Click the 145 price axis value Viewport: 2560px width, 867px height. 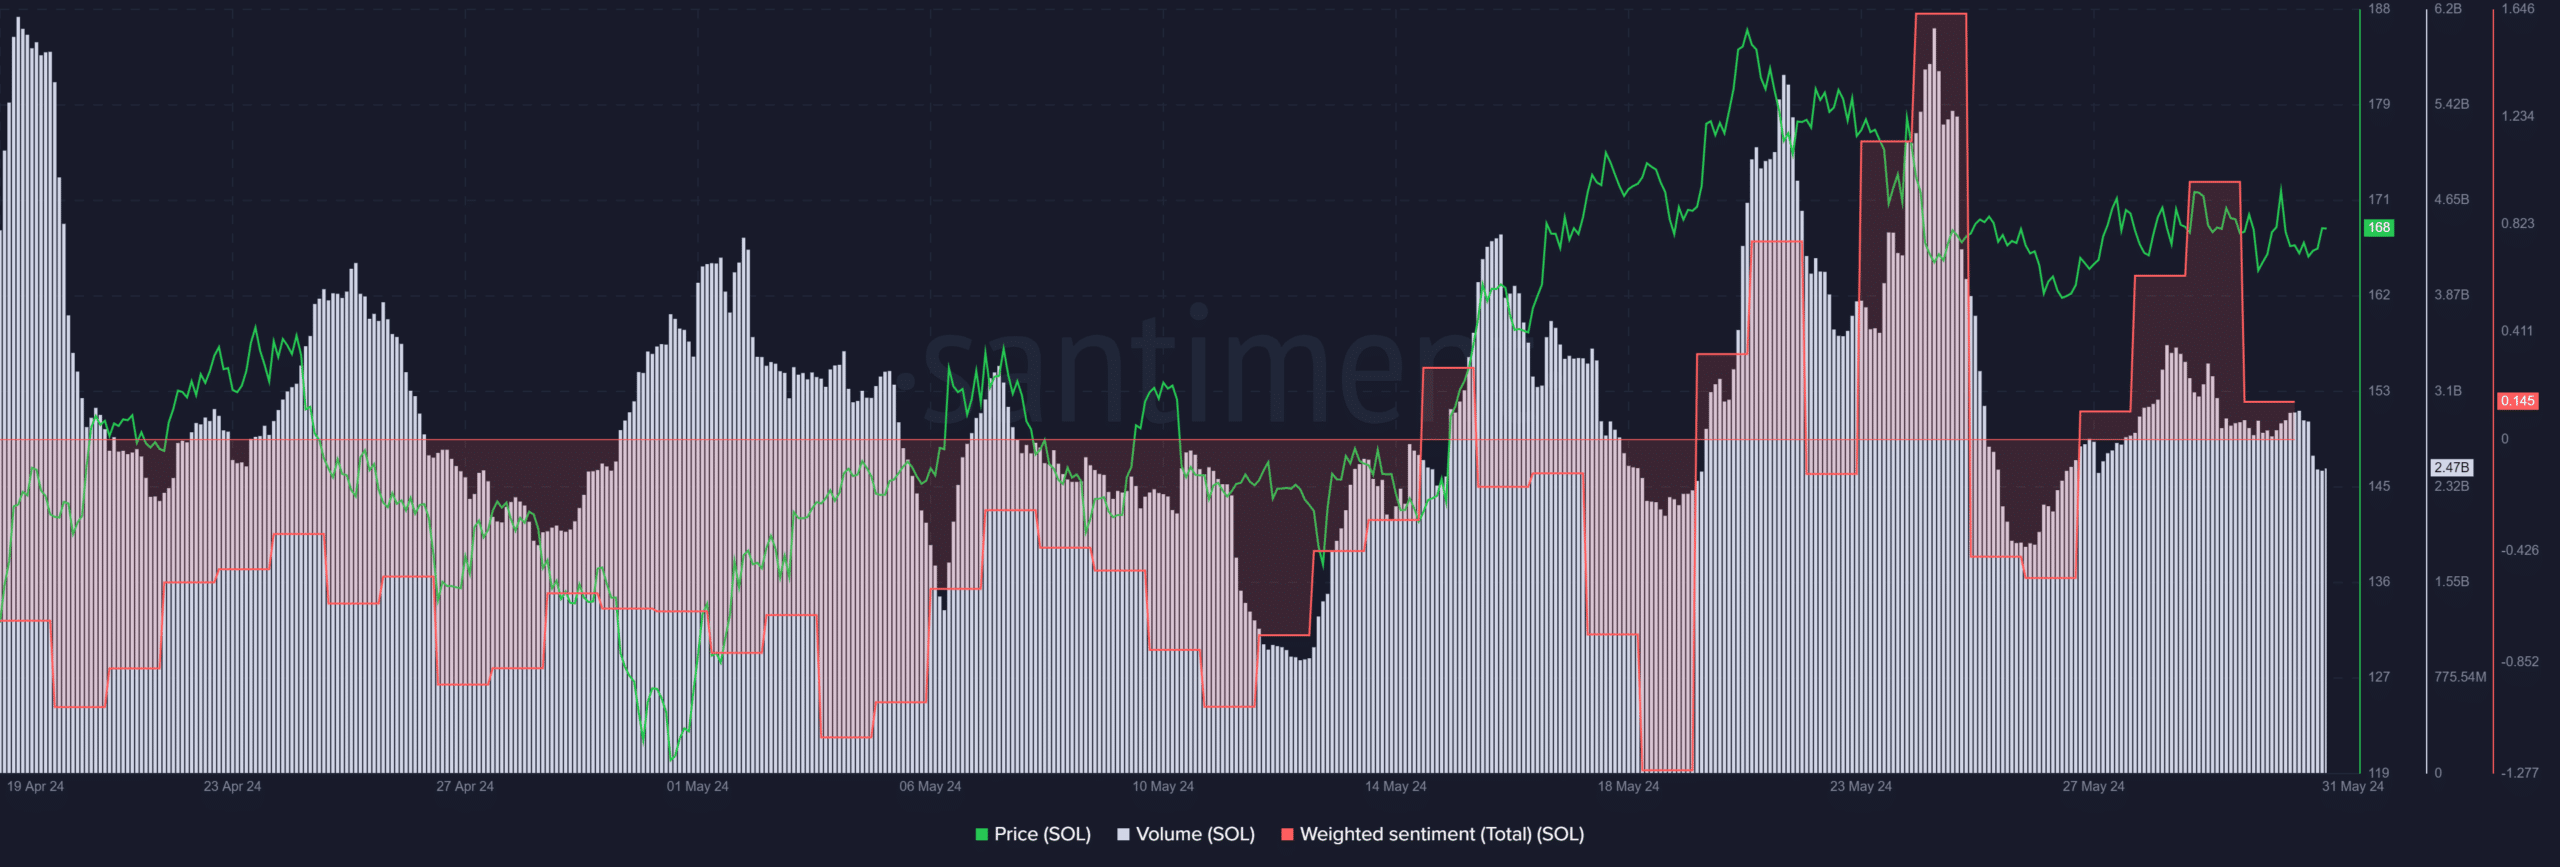tap(2379, 486)
